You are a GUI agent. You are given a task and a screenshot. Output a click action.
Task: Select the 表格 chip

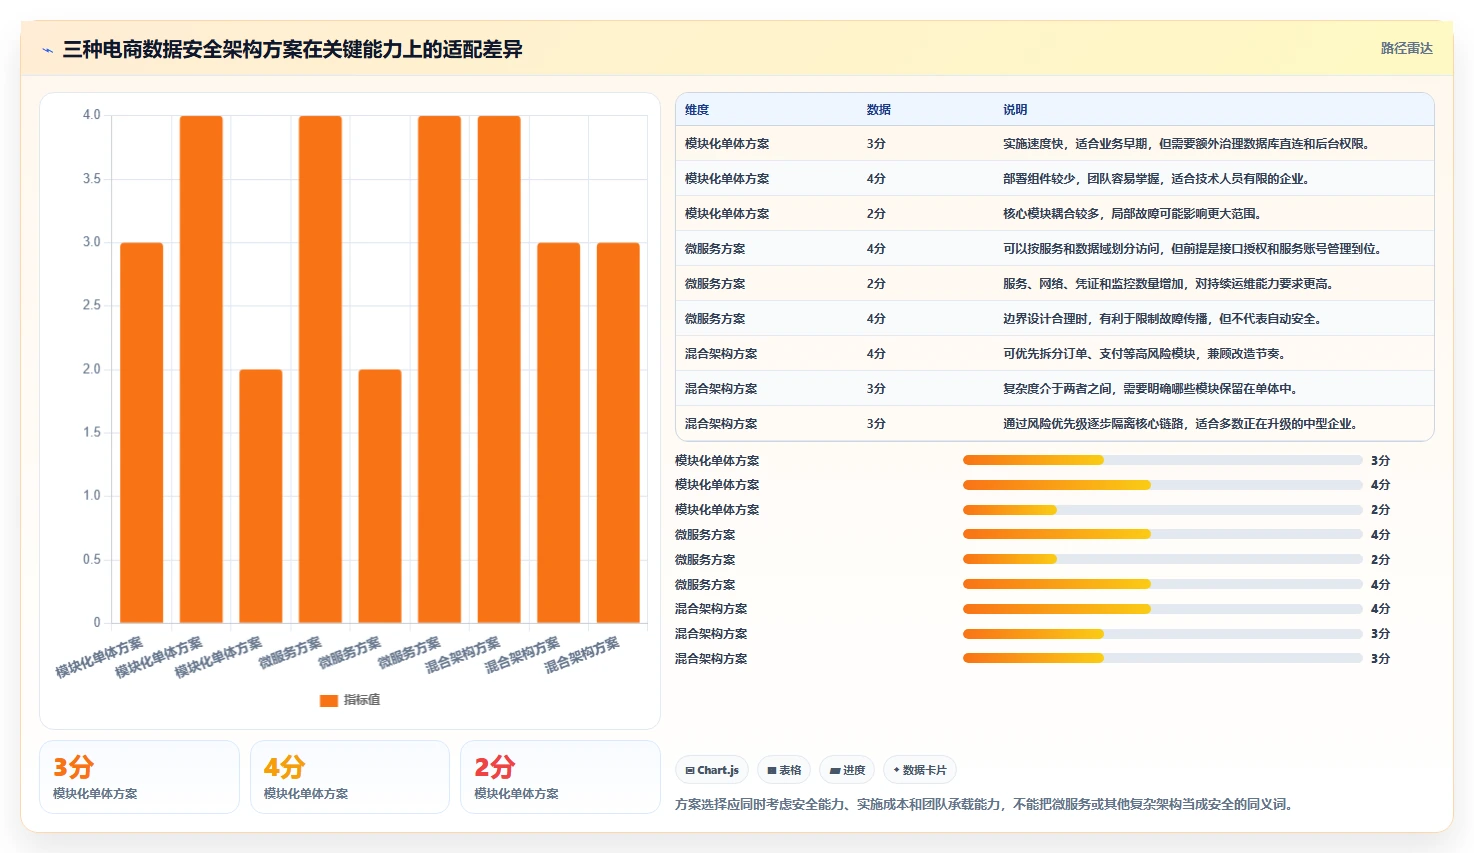click(x=784, y=770)
